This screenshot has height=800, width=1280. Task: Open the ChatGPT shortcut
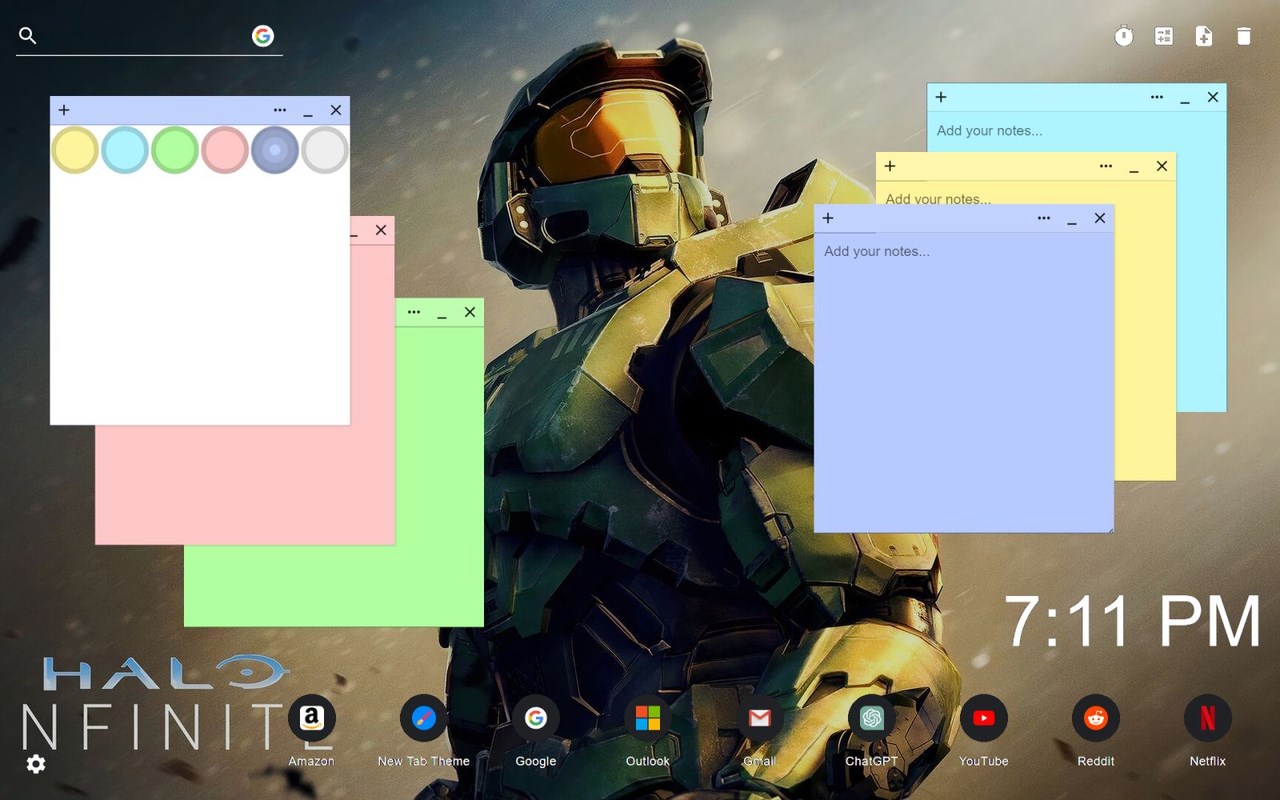(872, 718)
